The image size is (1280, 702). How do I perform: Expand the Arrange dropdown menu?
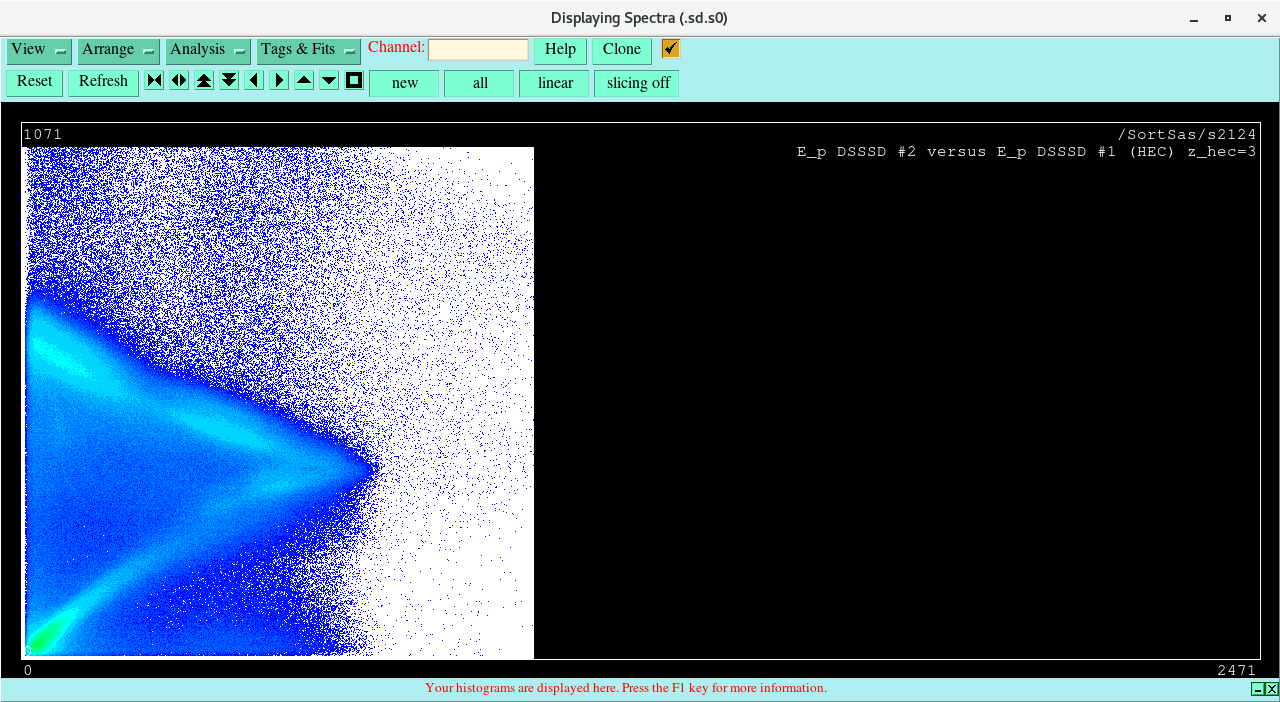click(118, 50)
